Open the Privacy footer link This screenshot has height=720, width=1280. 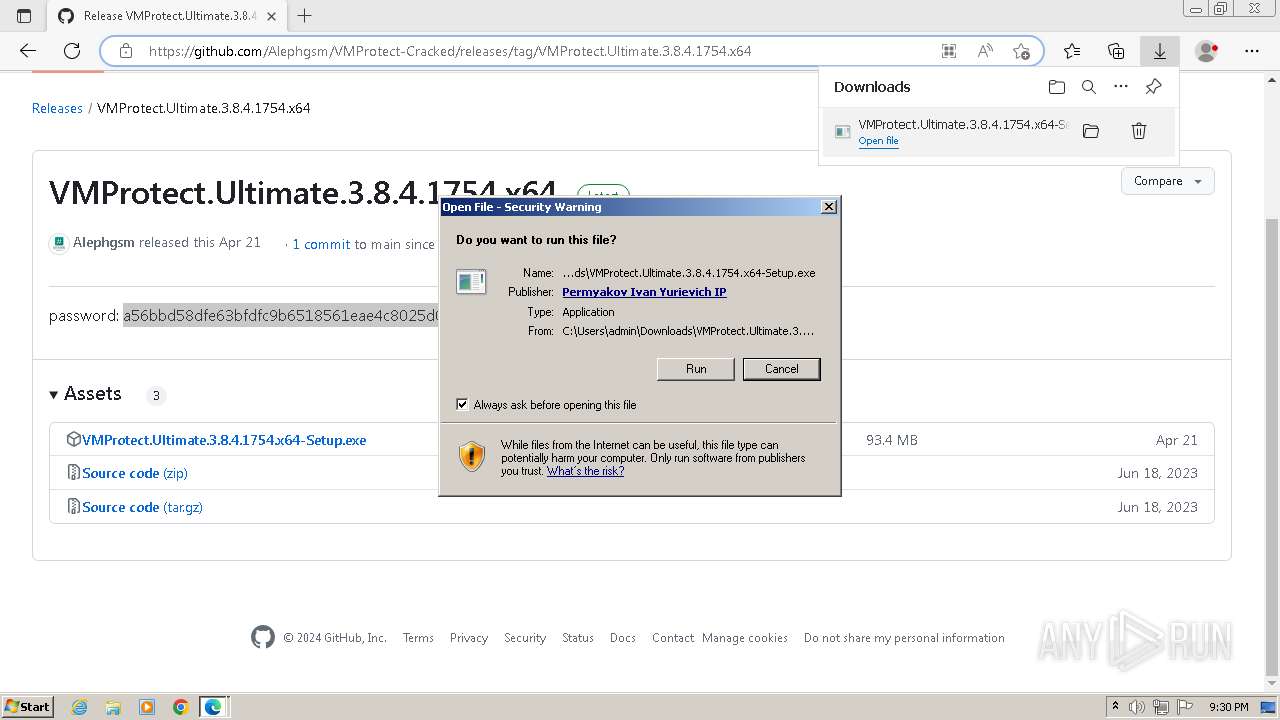469,638
